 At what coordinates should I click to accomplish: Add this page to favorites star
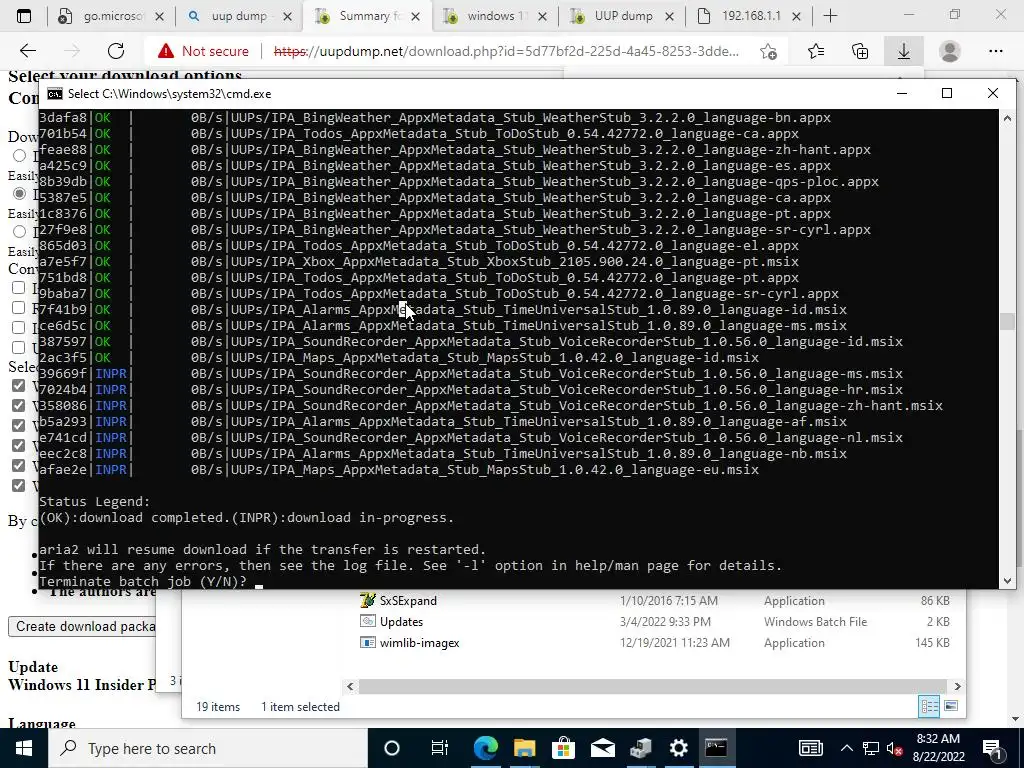(x=769, y=51)
